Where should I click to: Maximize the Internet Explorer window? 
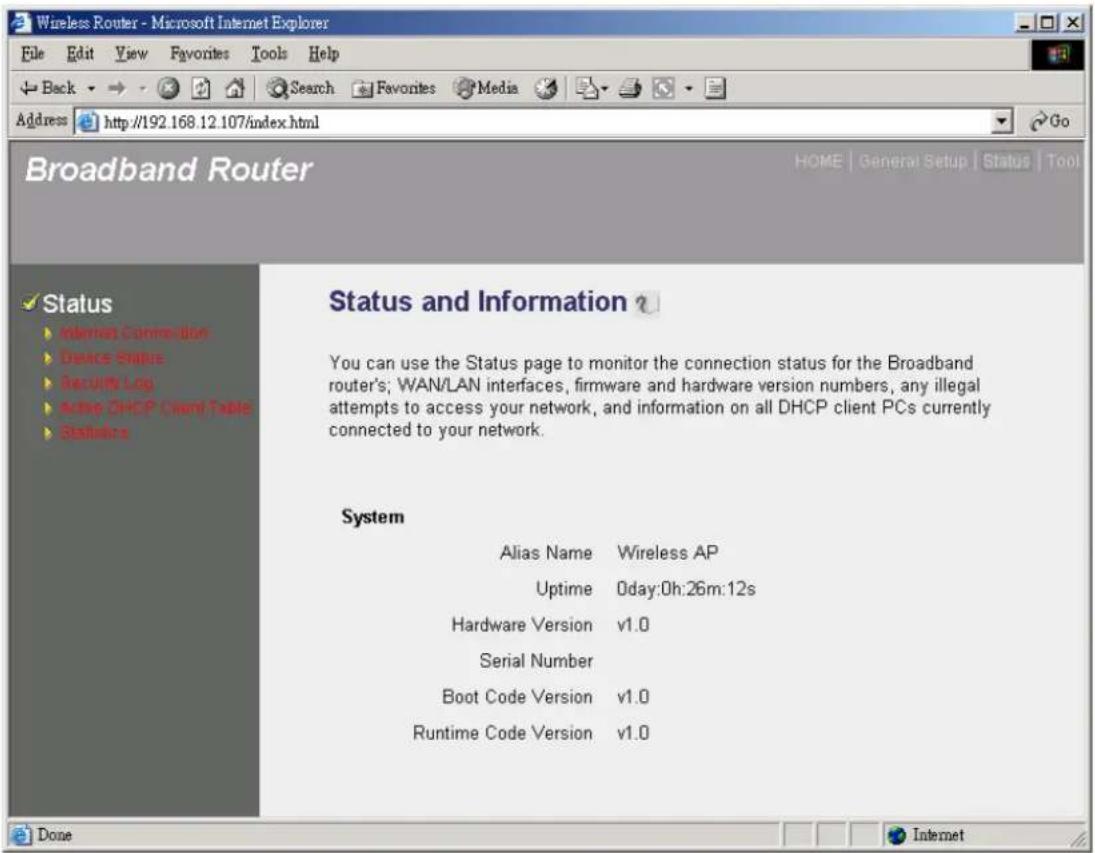click(1048, 23)
